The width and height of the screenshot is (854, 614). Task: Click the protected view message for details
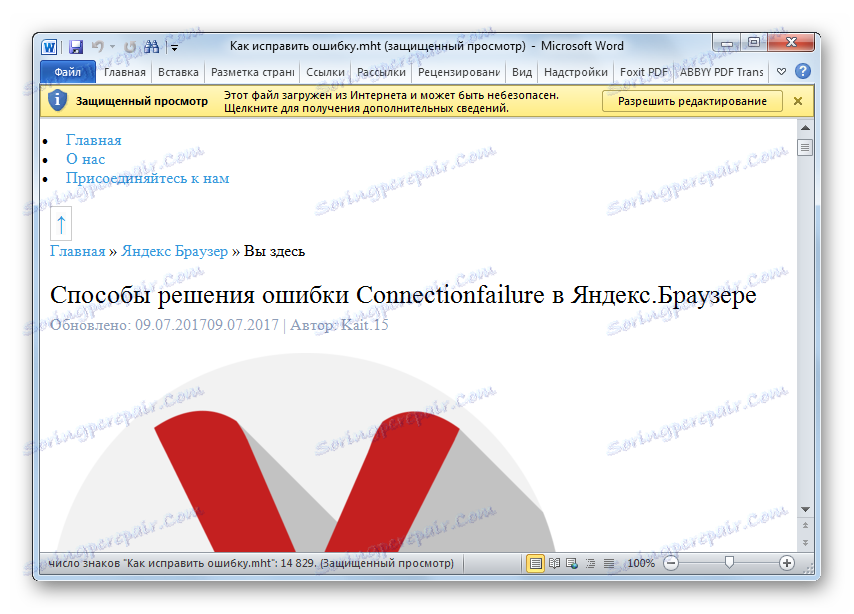point(391,101)
